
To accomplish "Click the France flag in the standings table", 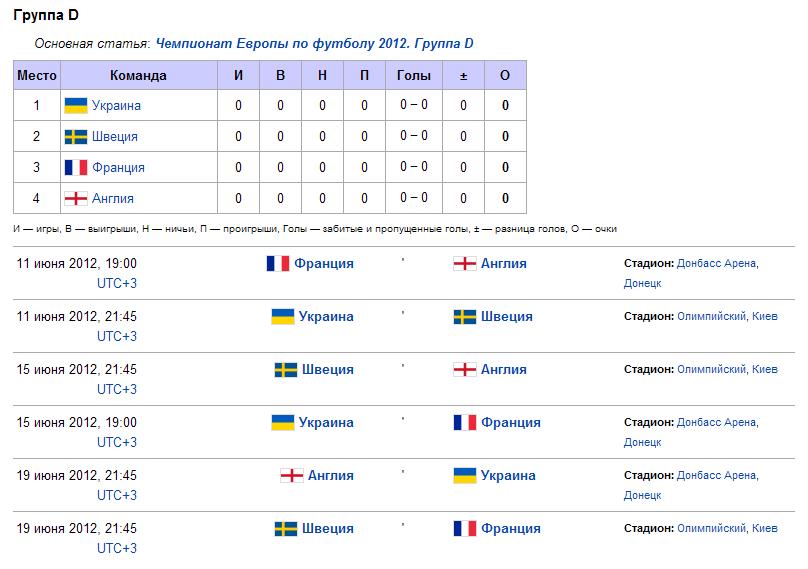I will tap(75, 167).
